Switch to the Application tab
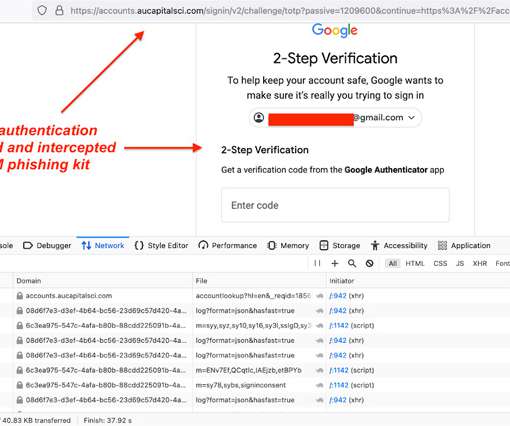Viewport: 510px width, 426px height. [x=464, y=246]
